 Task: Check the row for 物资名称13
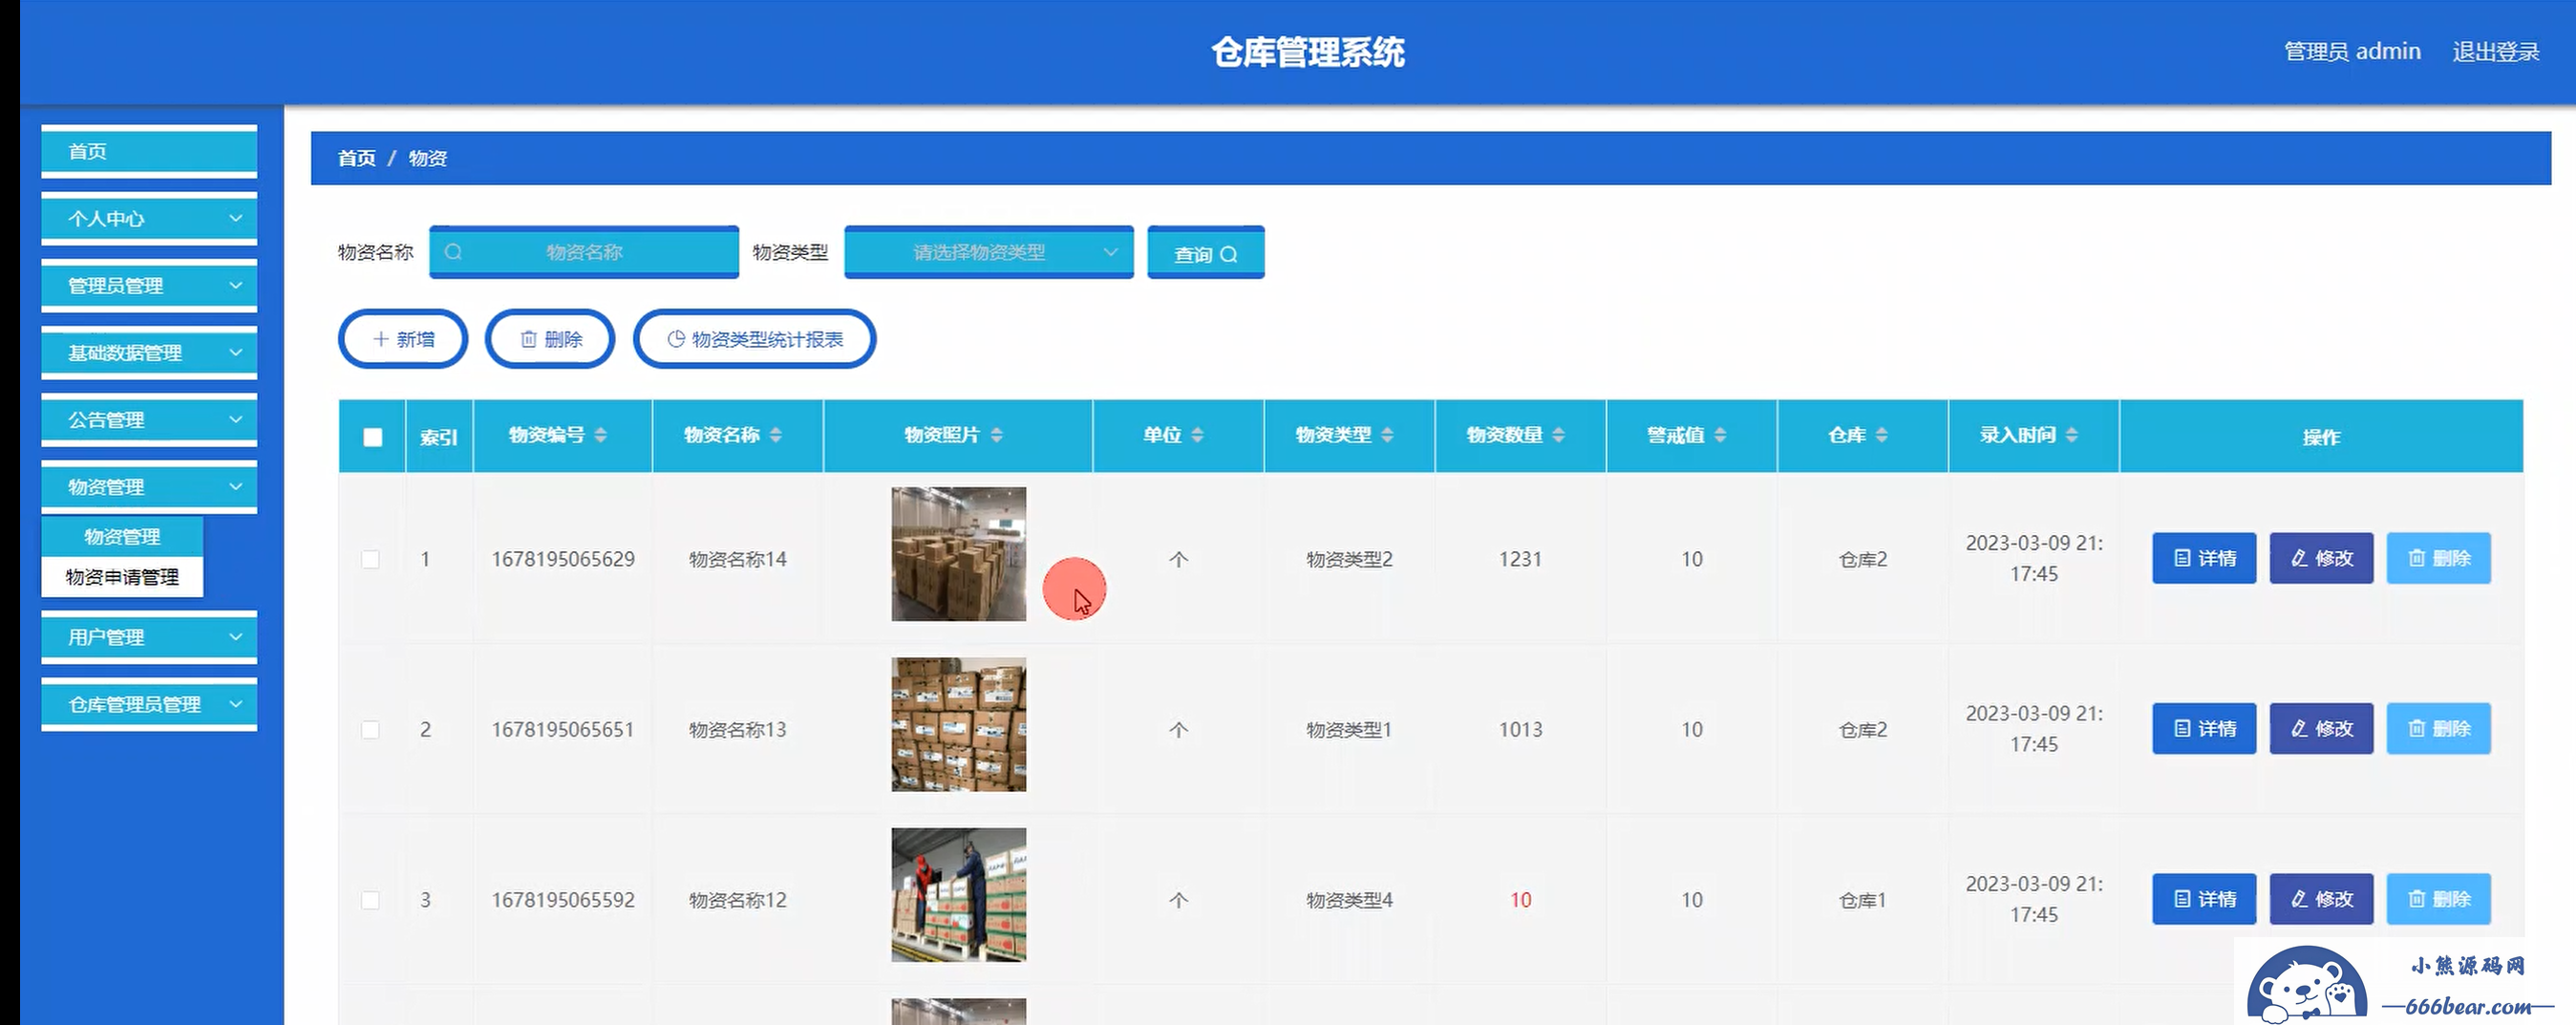(370, 730)
